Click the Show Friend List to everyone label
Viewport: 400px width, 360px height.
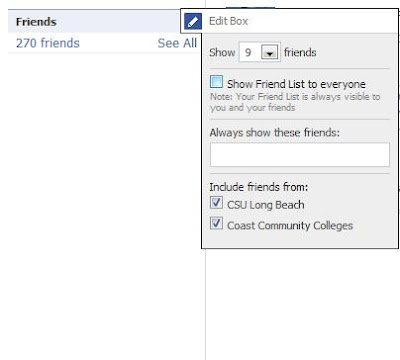click(x=296, y=84)
